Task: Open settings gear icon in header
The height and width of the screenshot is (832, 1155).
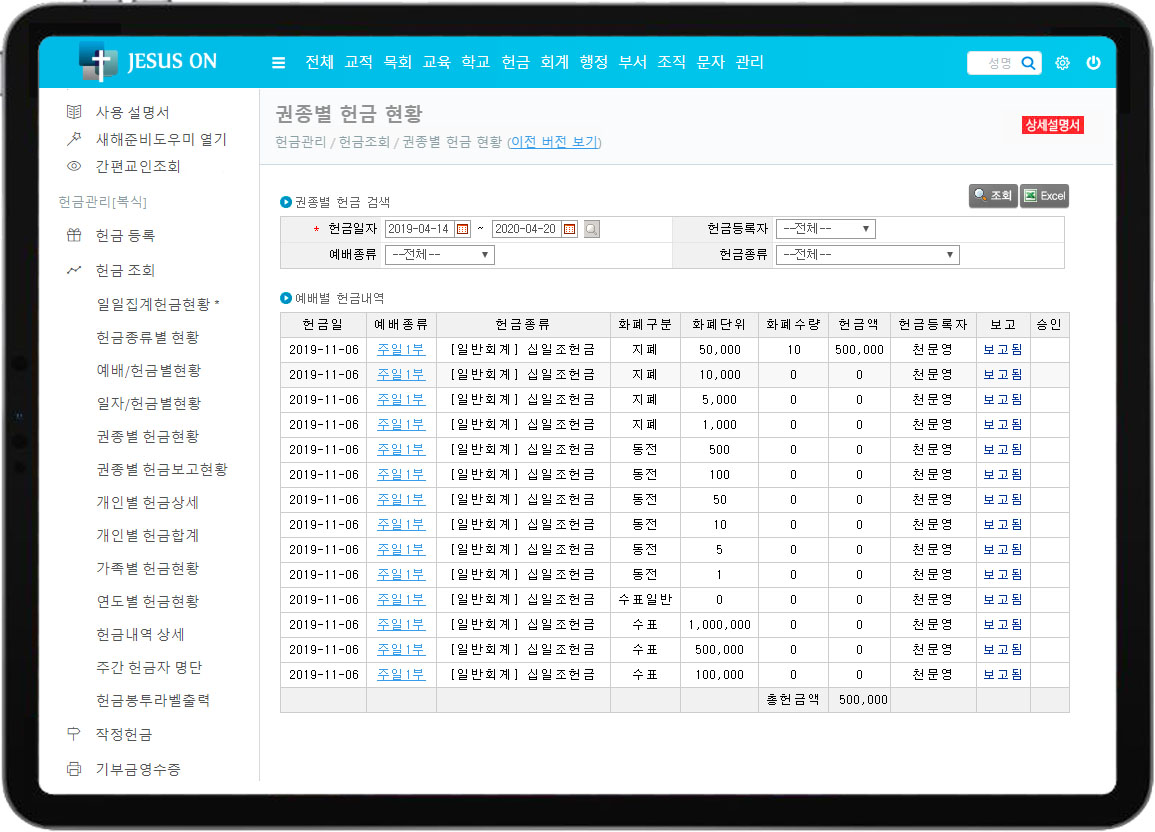Action: (1062, 63)
